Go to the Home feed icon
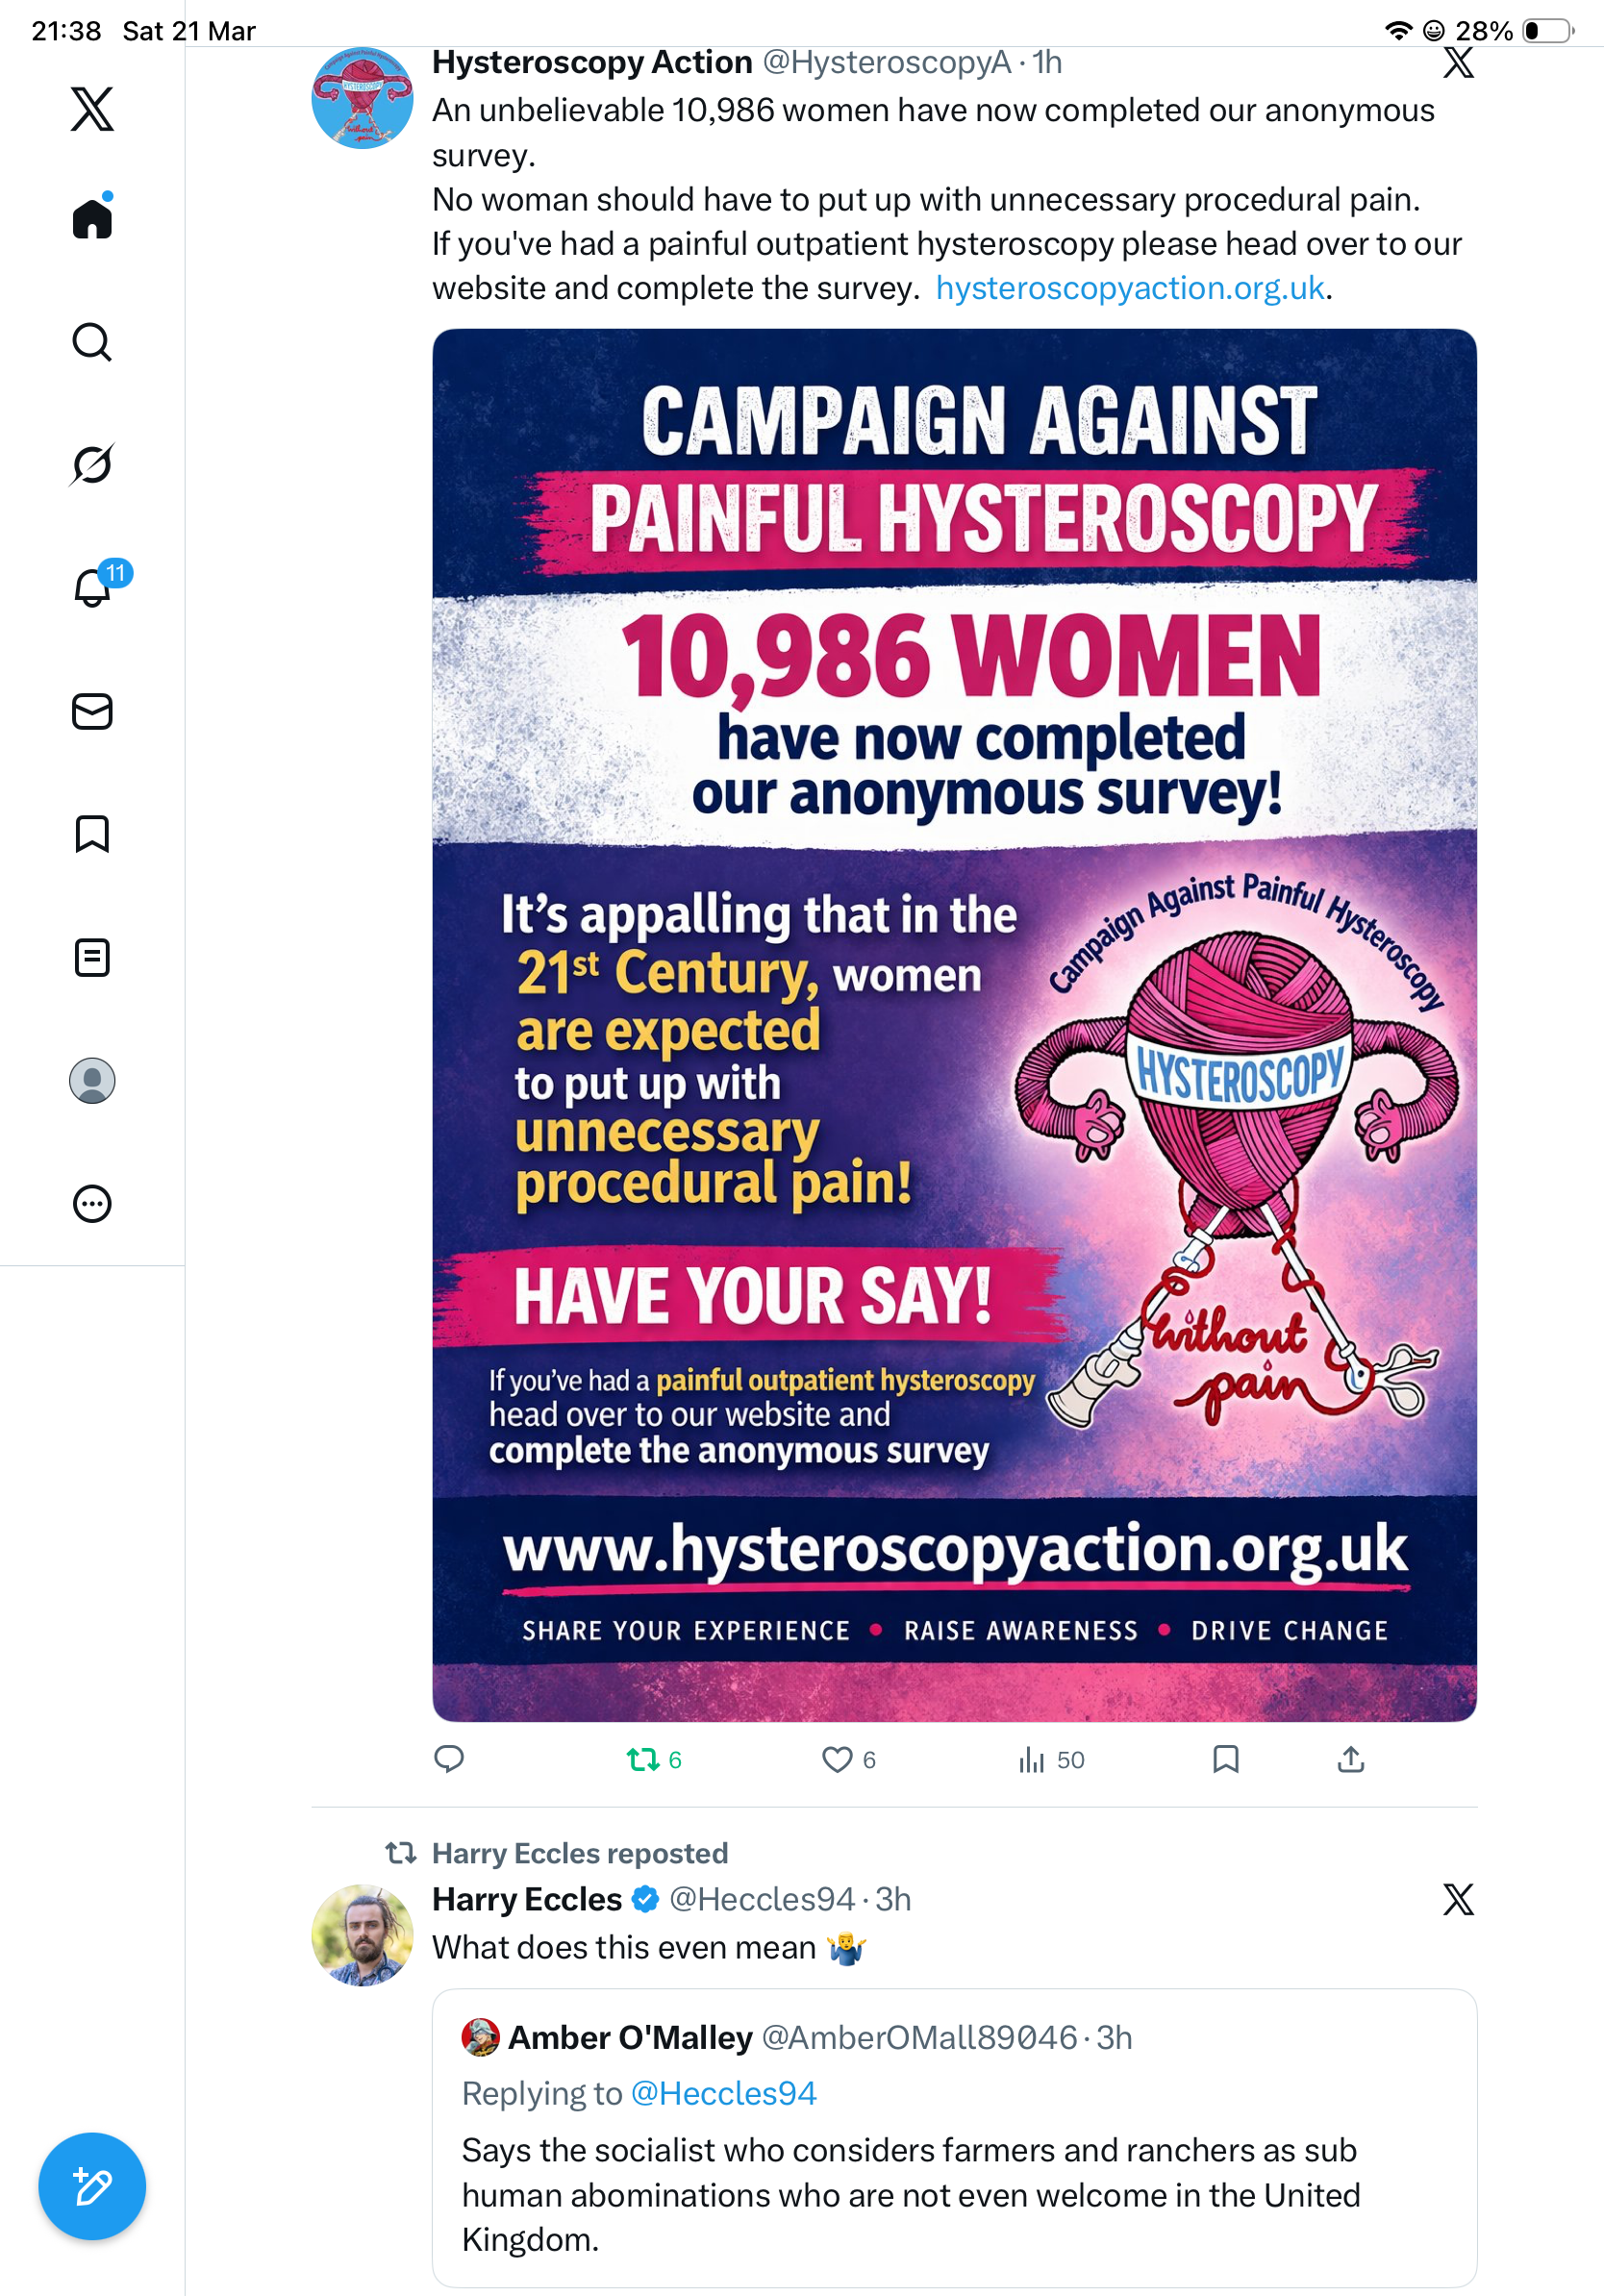 (92, 217)
